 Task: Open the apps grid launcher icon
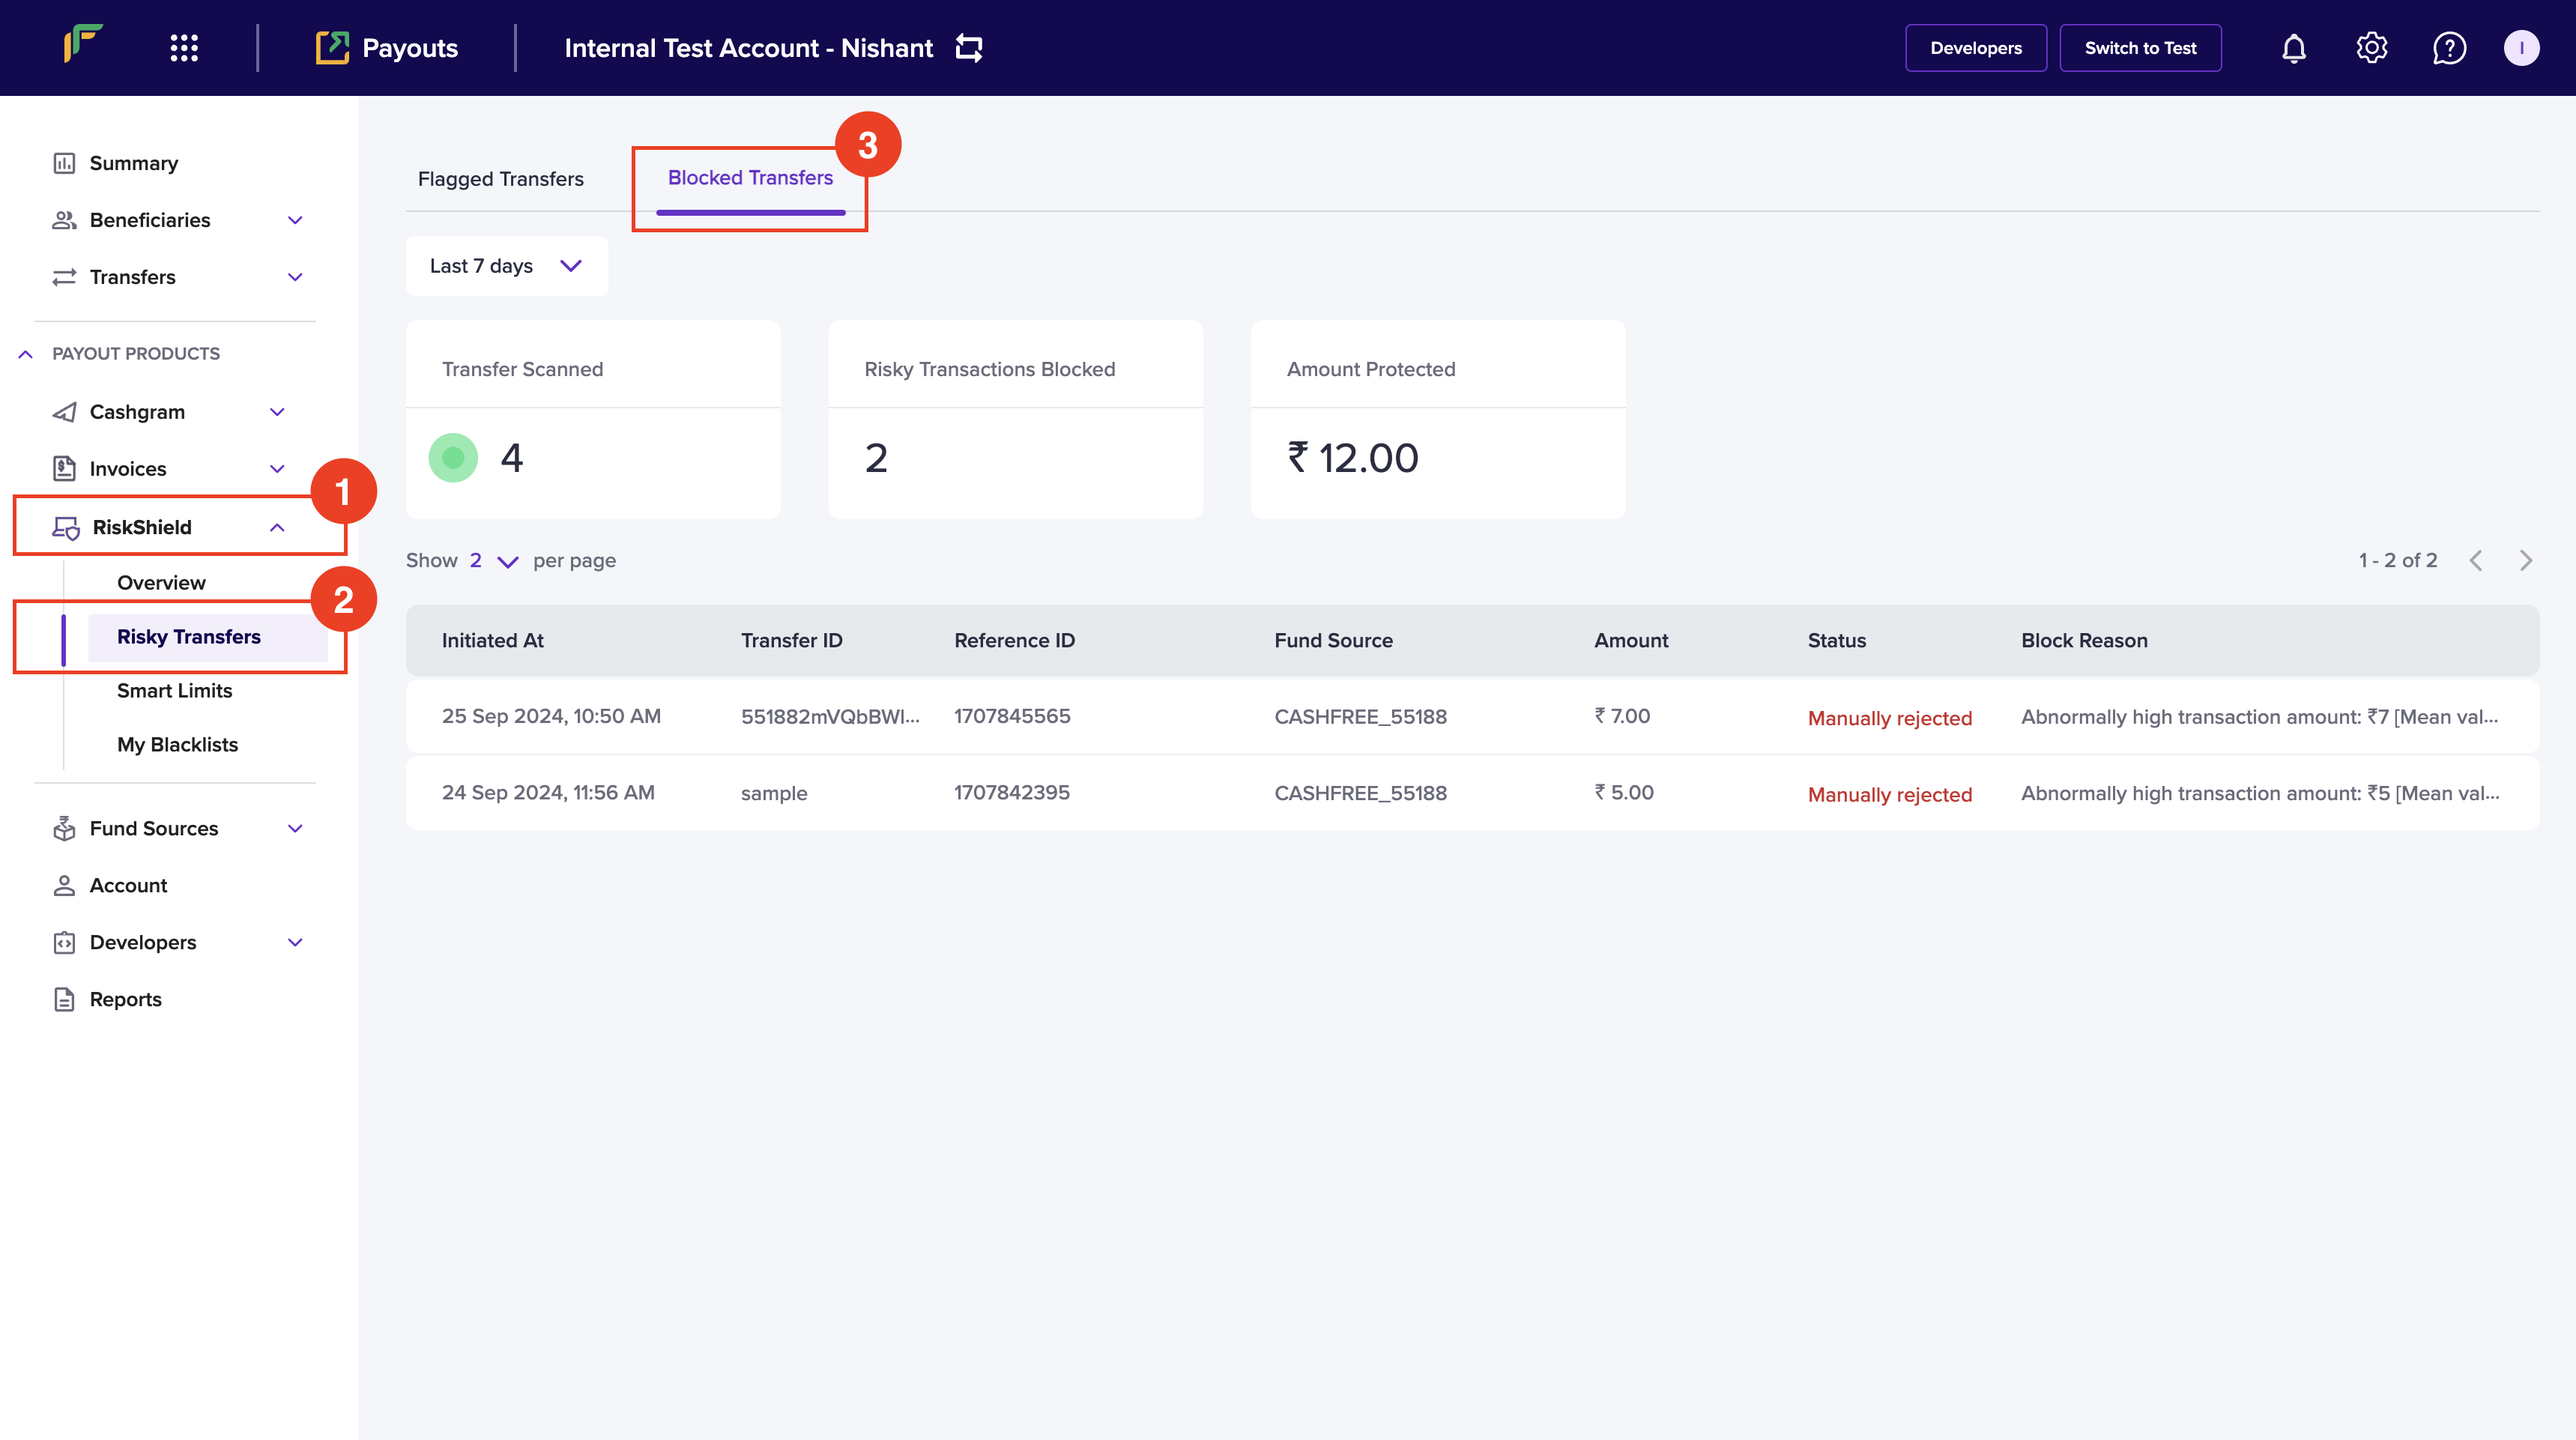tap(184, 48)
